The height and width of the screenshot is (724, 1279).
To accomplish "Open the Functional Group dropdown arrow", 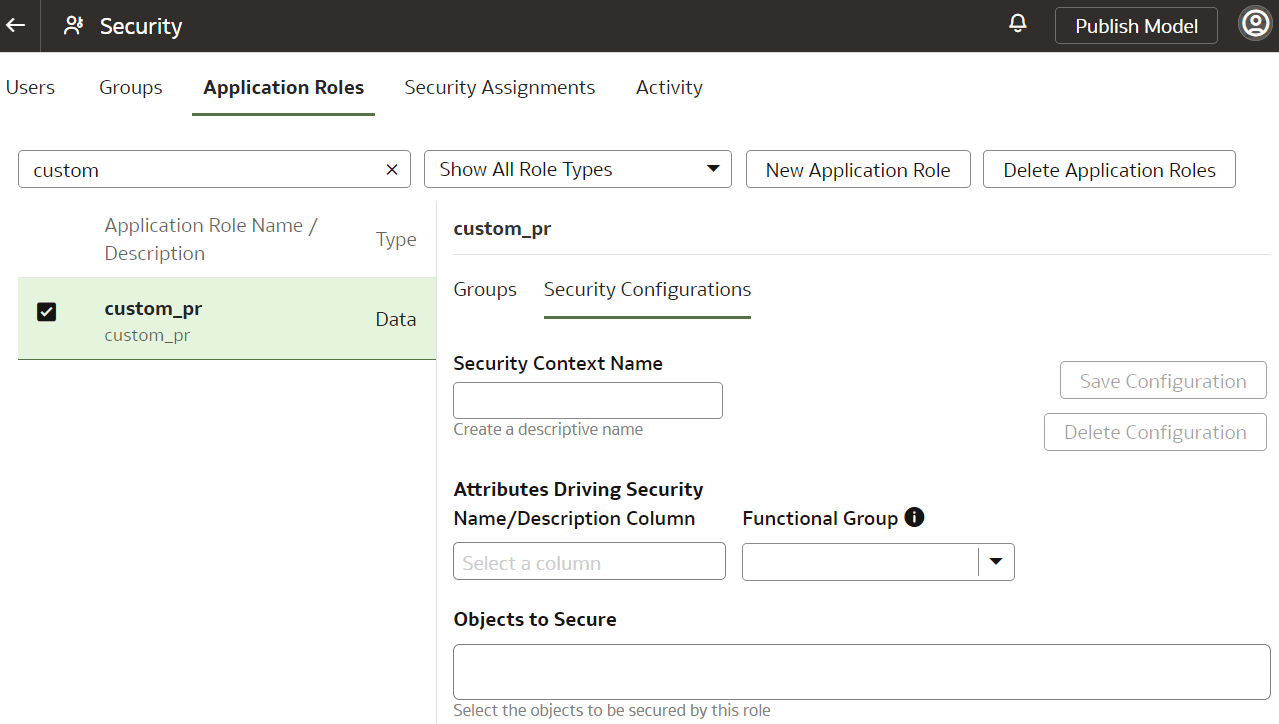I will [995, 562].
